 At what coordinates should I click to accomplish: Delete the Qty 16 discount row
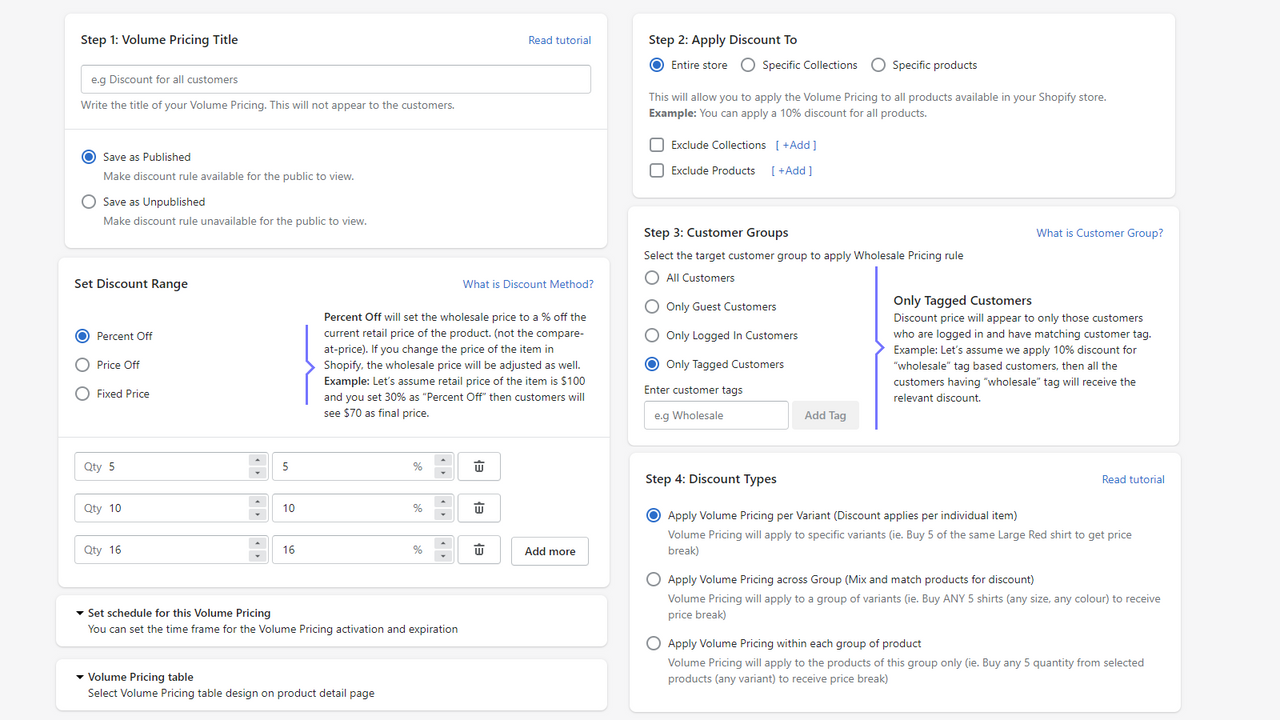(478, 549)
